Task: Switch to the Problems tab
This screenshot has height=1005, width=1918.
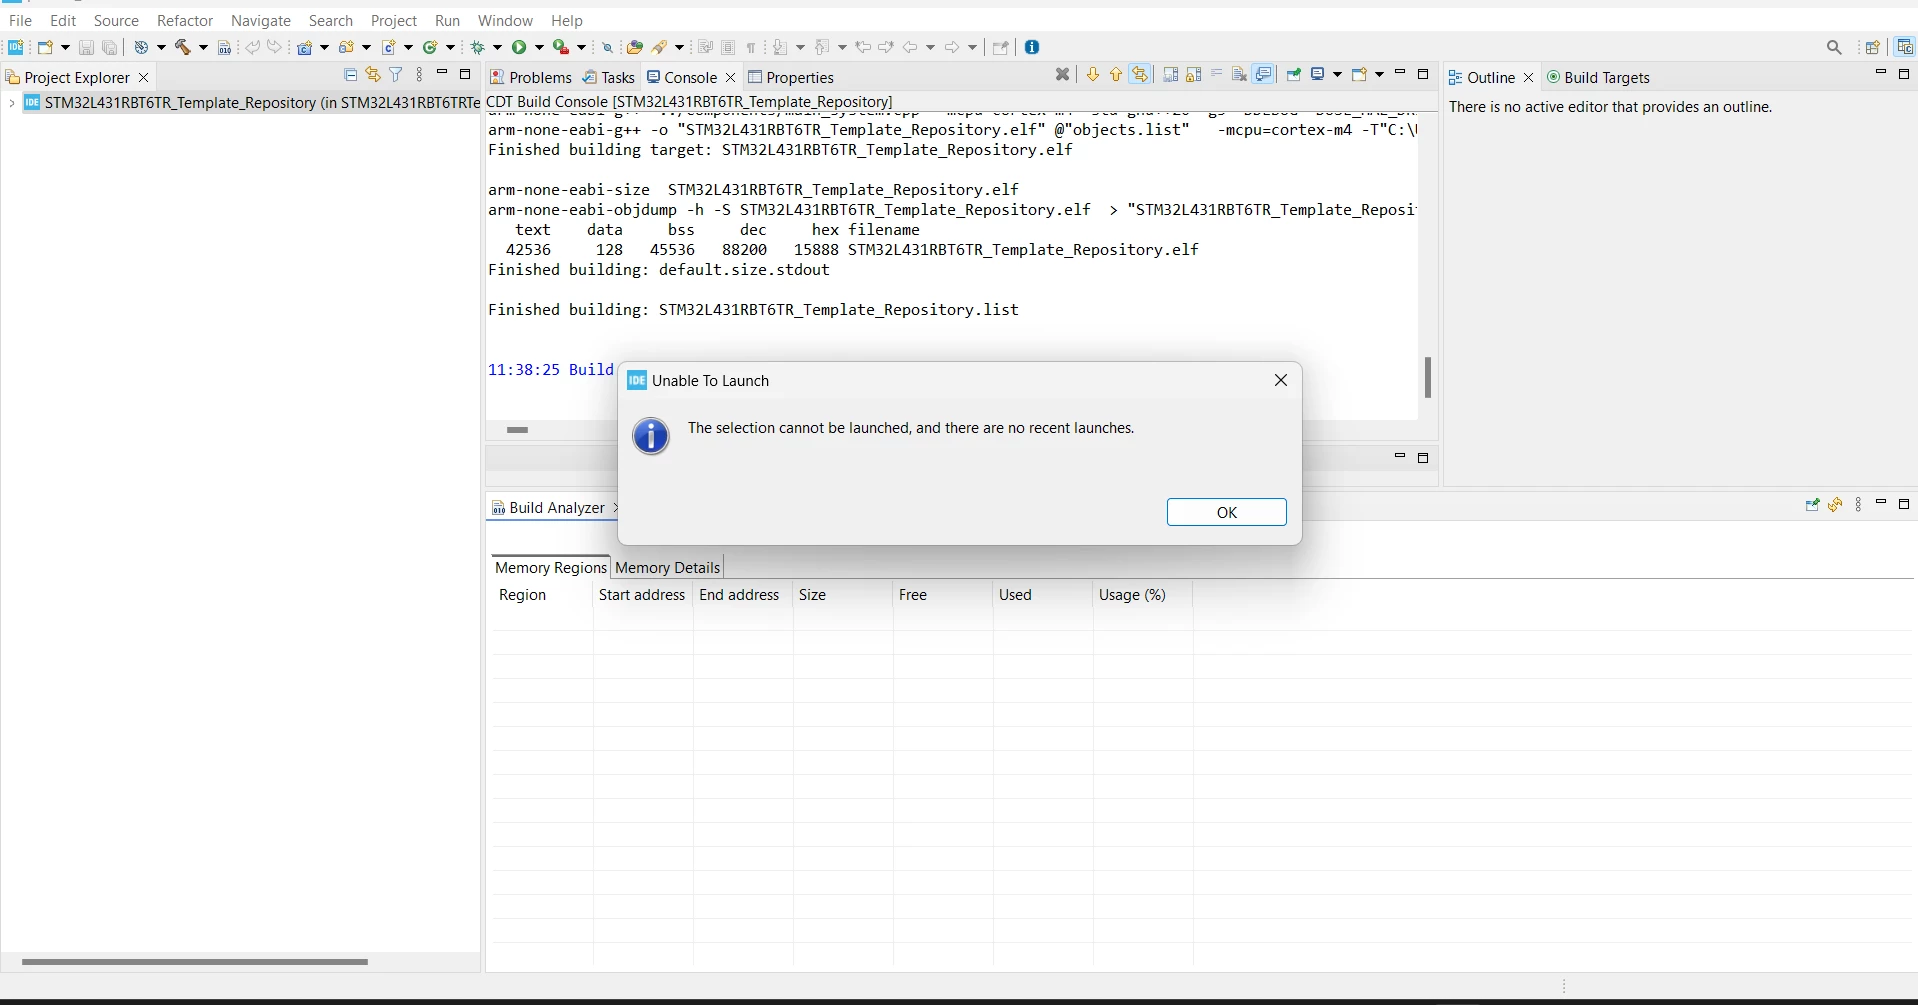Action: tap(530, 77)
